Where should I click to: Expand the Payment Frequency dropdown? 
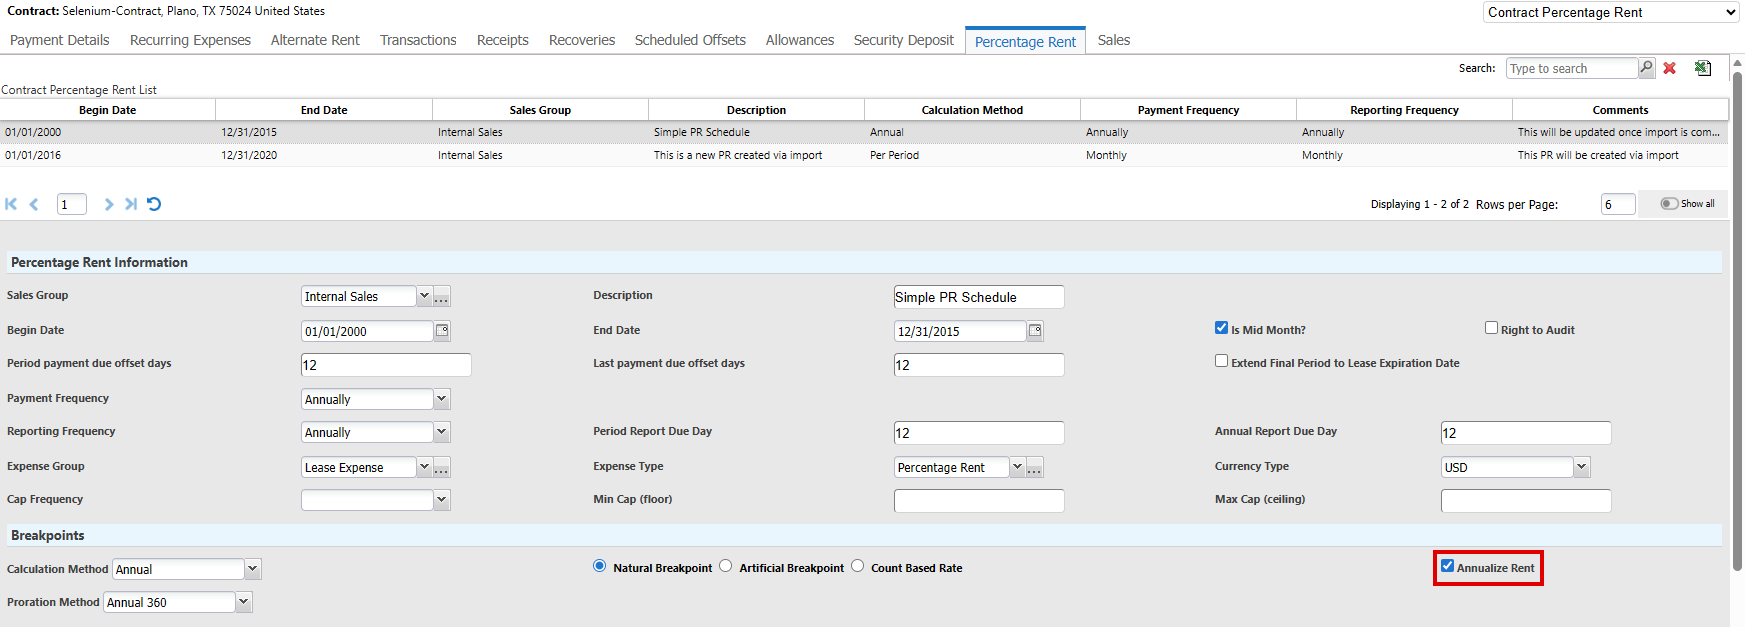pos(441,399)
